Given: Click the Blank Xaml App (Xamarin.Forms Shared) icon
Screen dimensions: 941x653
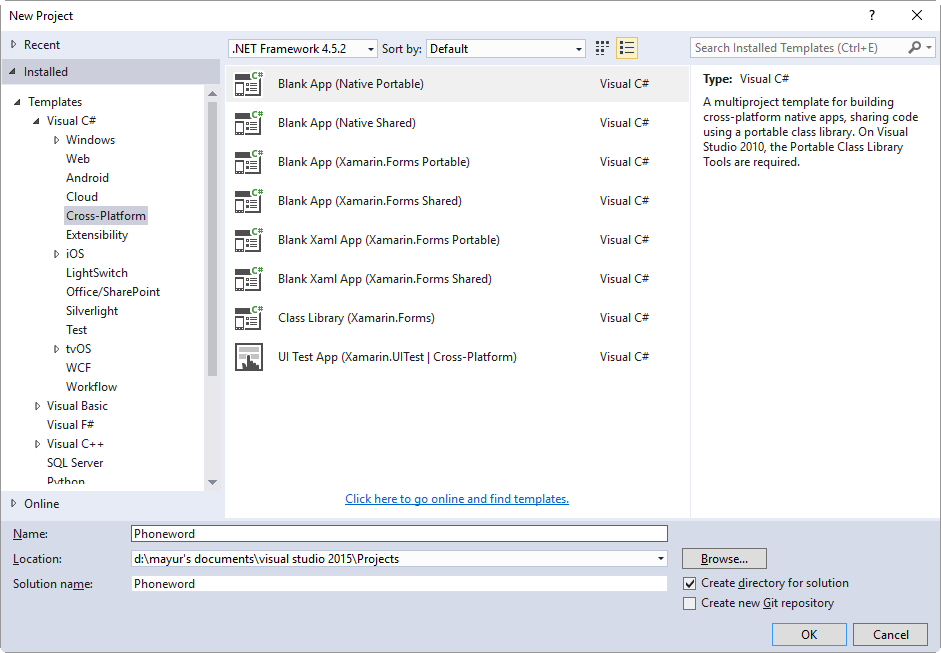Looking at the screenshot, I should point(248,279).
